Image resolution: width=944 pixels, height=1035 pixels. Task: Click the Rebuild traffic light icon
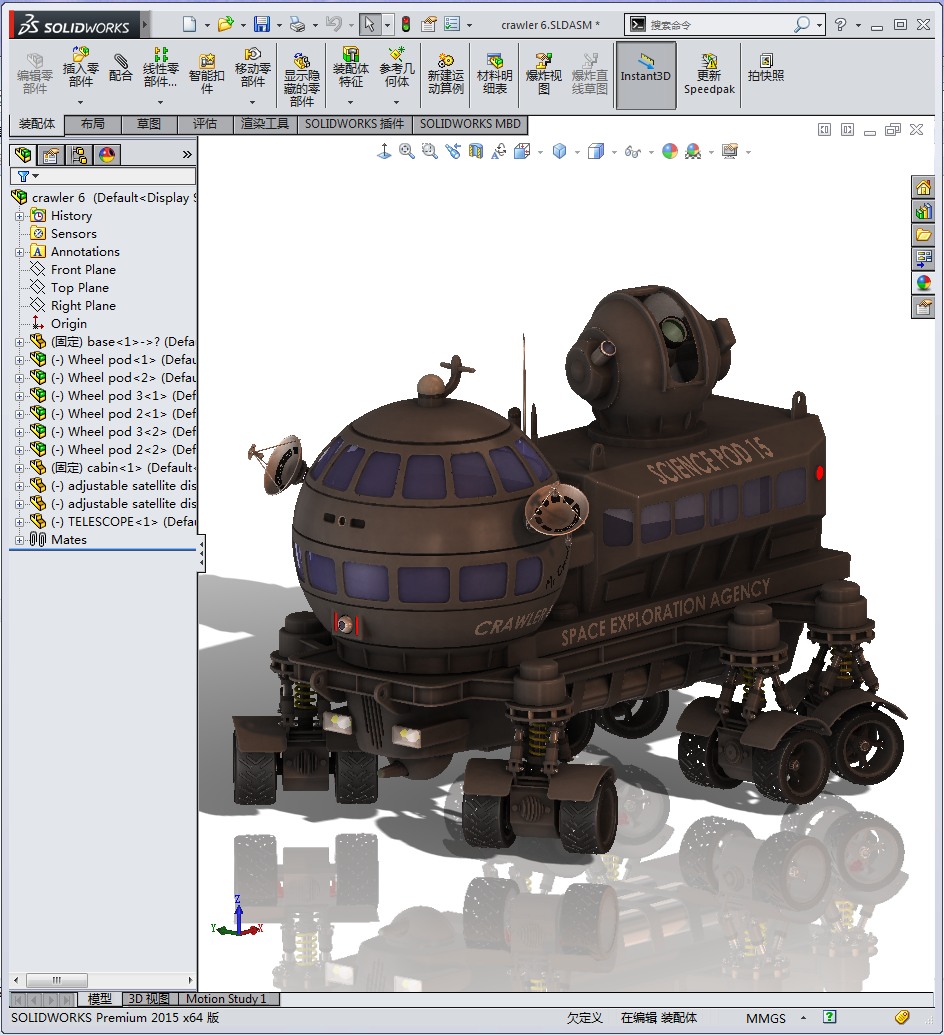coord(406,24)
